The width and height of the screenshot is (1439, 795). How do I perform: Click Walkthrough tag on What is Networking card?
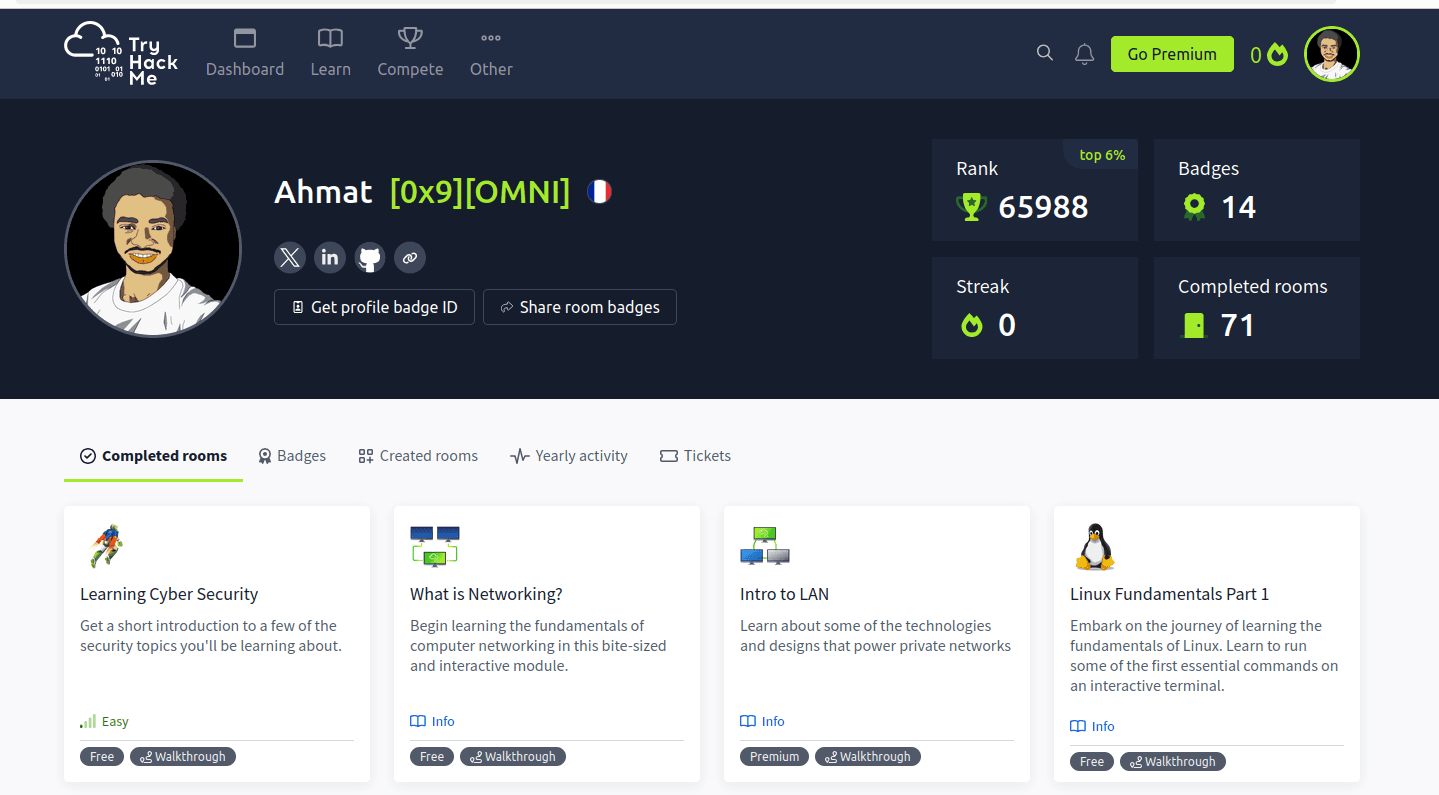[x=513, y=757]
